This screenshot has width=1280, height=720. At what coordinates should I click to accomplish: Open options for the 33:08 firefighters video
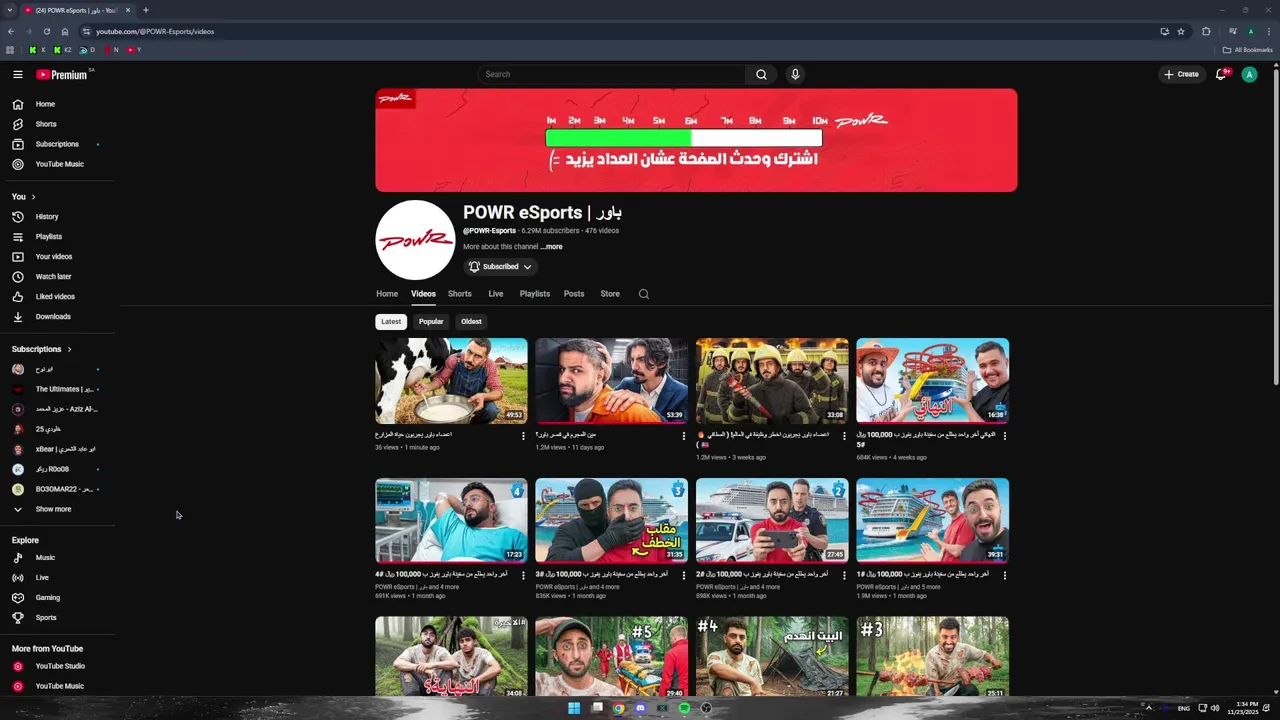point(844,436)
